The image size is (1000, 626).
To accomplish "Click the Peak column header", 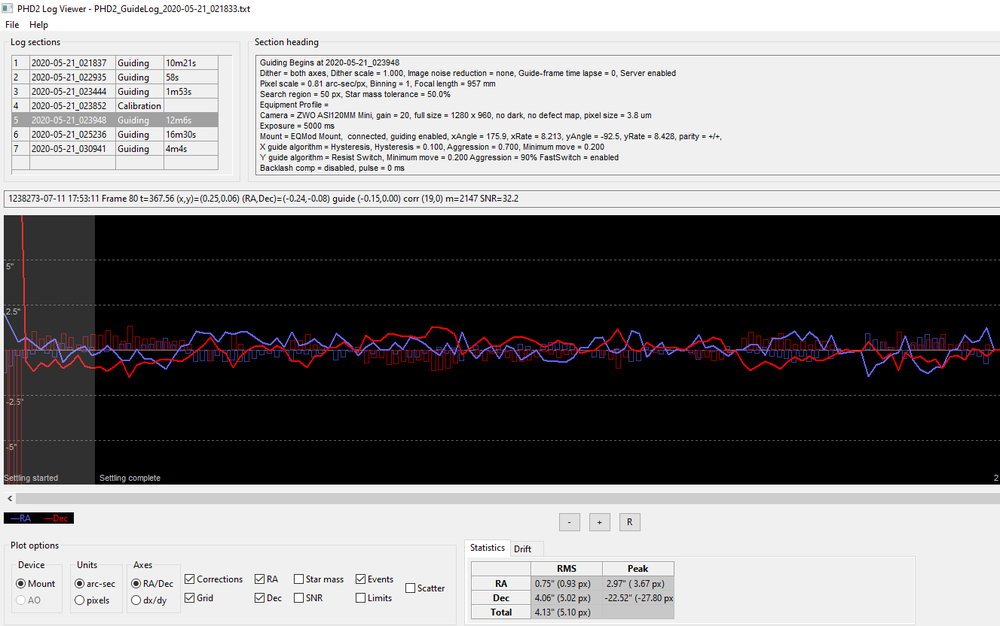I will (x=638, y=569).
